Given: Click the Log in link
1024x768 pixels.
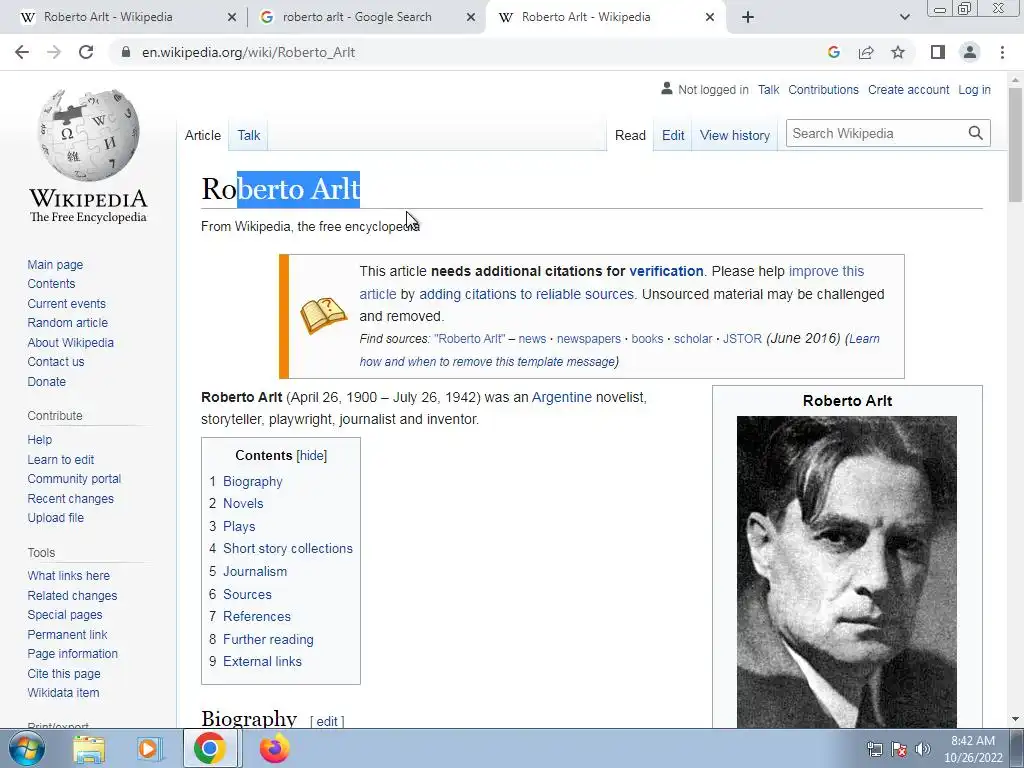Looking at the screenshot, I should [x=974, y=89].
